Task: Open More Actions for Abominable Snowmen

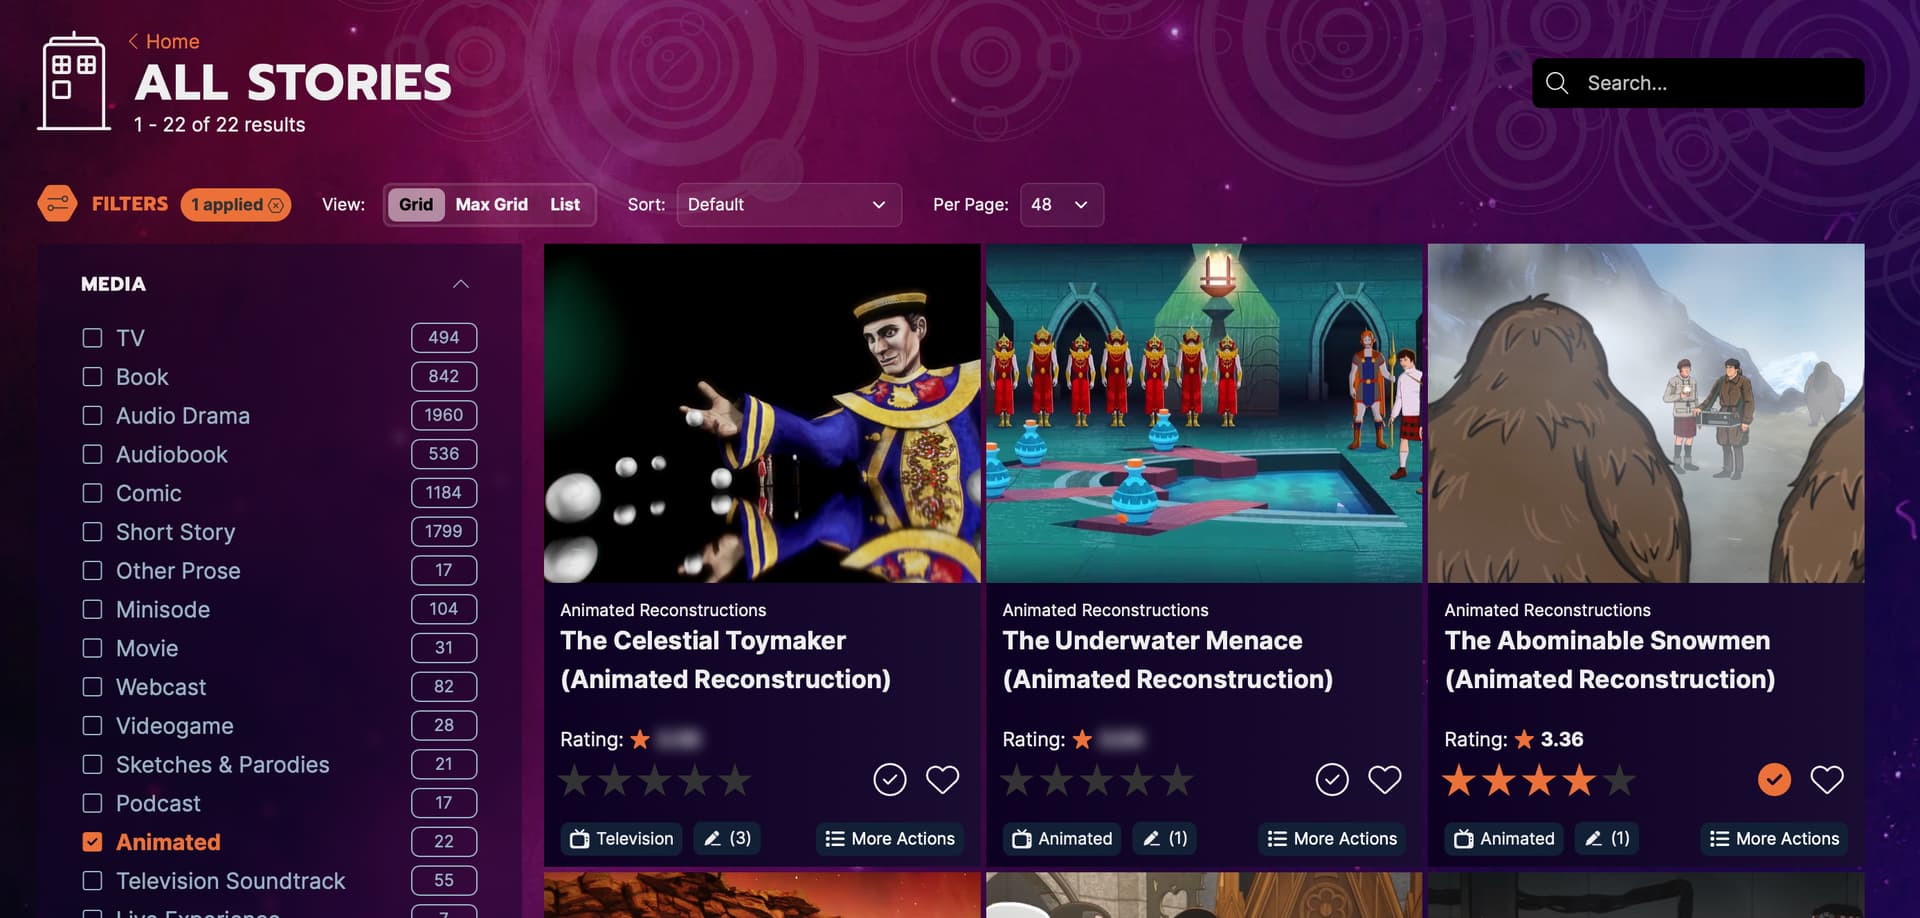Action: click(x=1774, y=839)
